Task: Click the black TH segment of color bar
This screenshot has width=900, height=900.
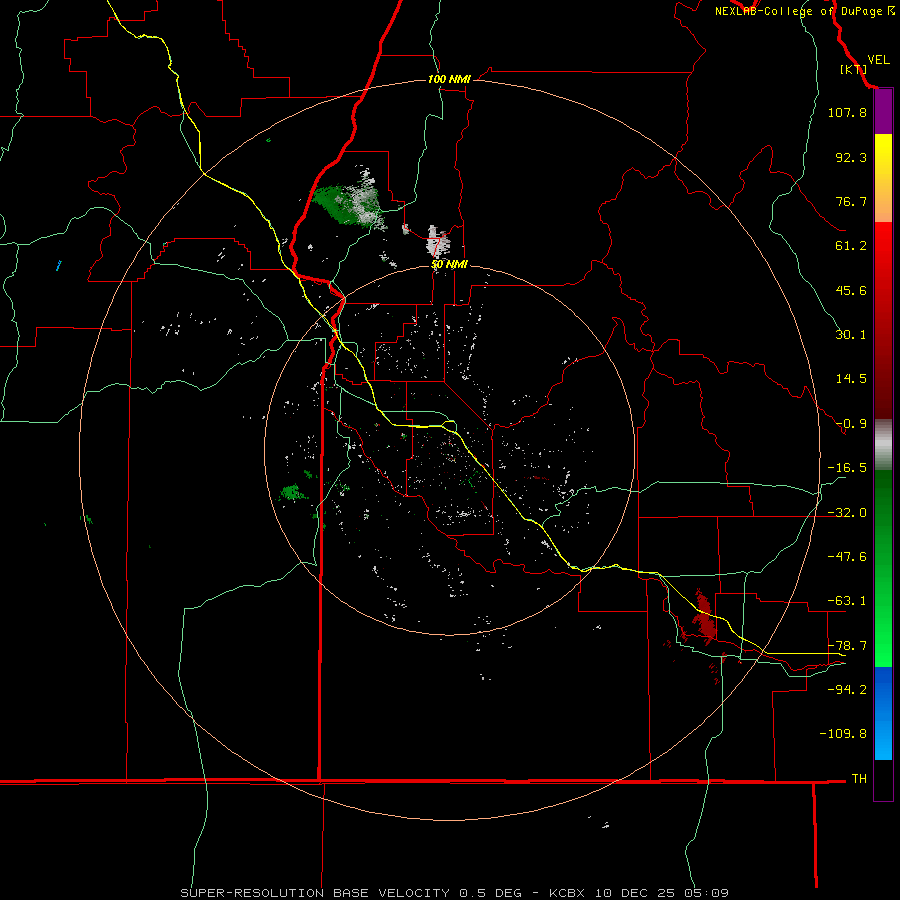Action: point(883,780)
